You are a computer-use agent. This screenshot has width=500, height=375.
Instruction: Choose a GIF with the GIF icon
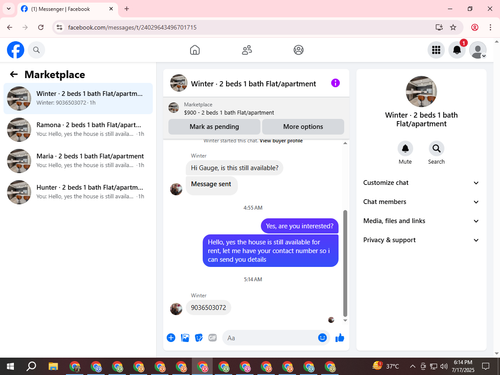212,338
